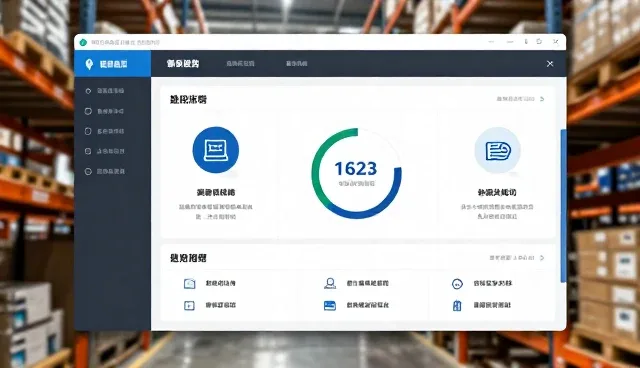This screenshot has width=640, height=368.
Task: Close the dark header bar with white X
Action: (550, 64)
